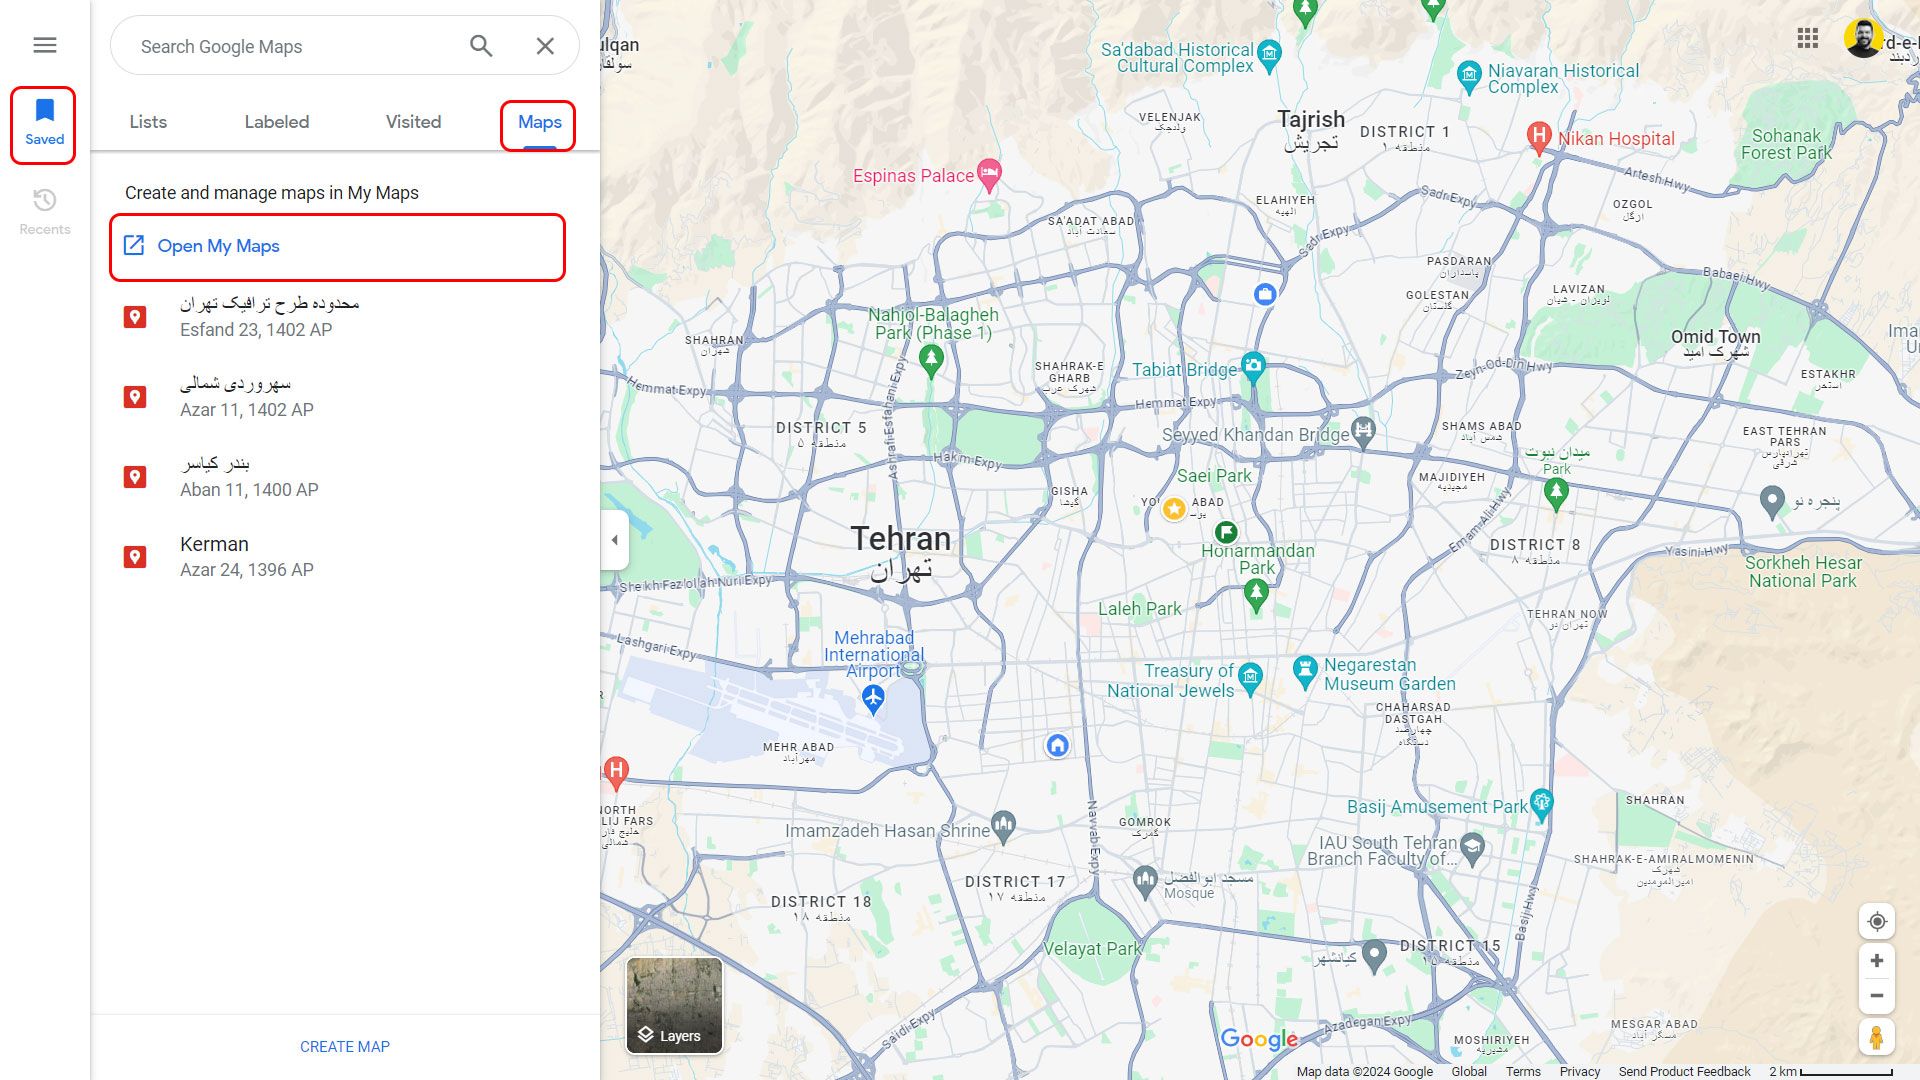
Task: Open the Kerman saved map
Action: tap(345, 556)
